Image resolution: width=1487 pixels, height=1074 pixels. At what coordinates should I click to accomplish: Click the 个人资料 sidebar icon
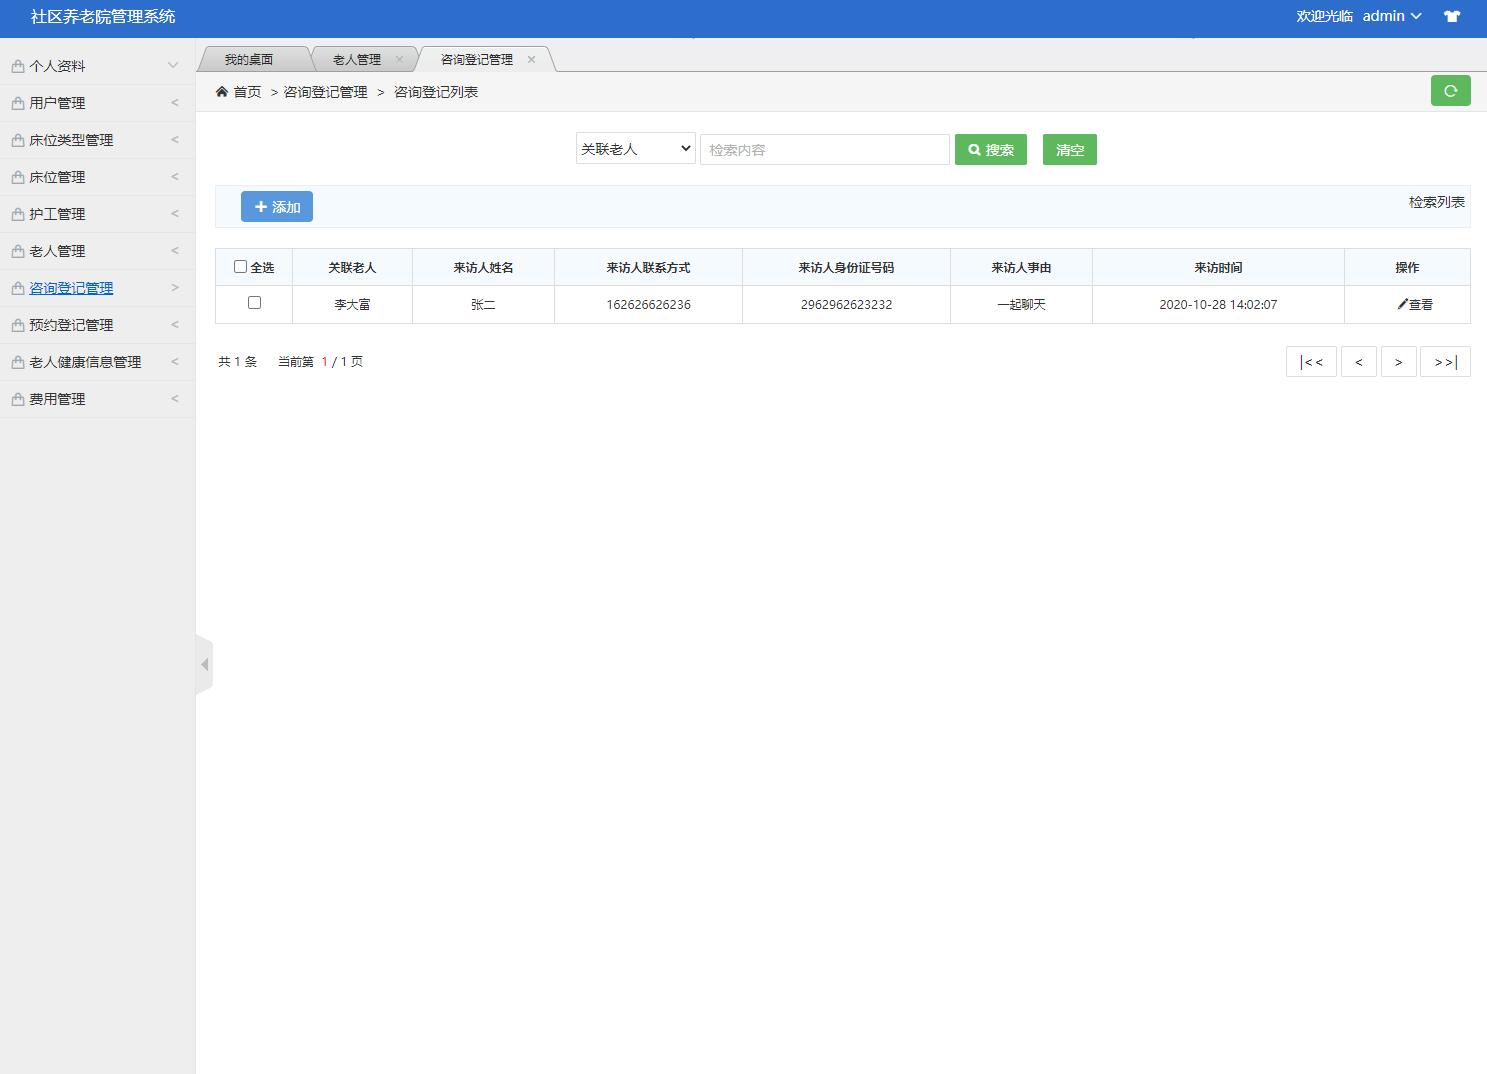point(16,64)
